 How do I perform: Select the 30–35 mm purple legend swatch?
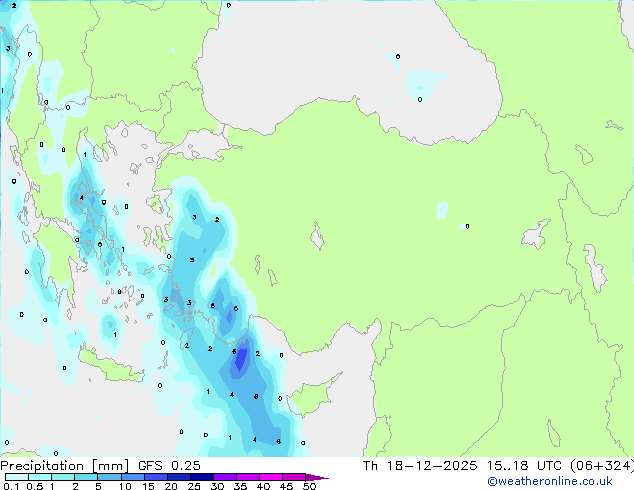pyautogui.click(x=224, y=477)
